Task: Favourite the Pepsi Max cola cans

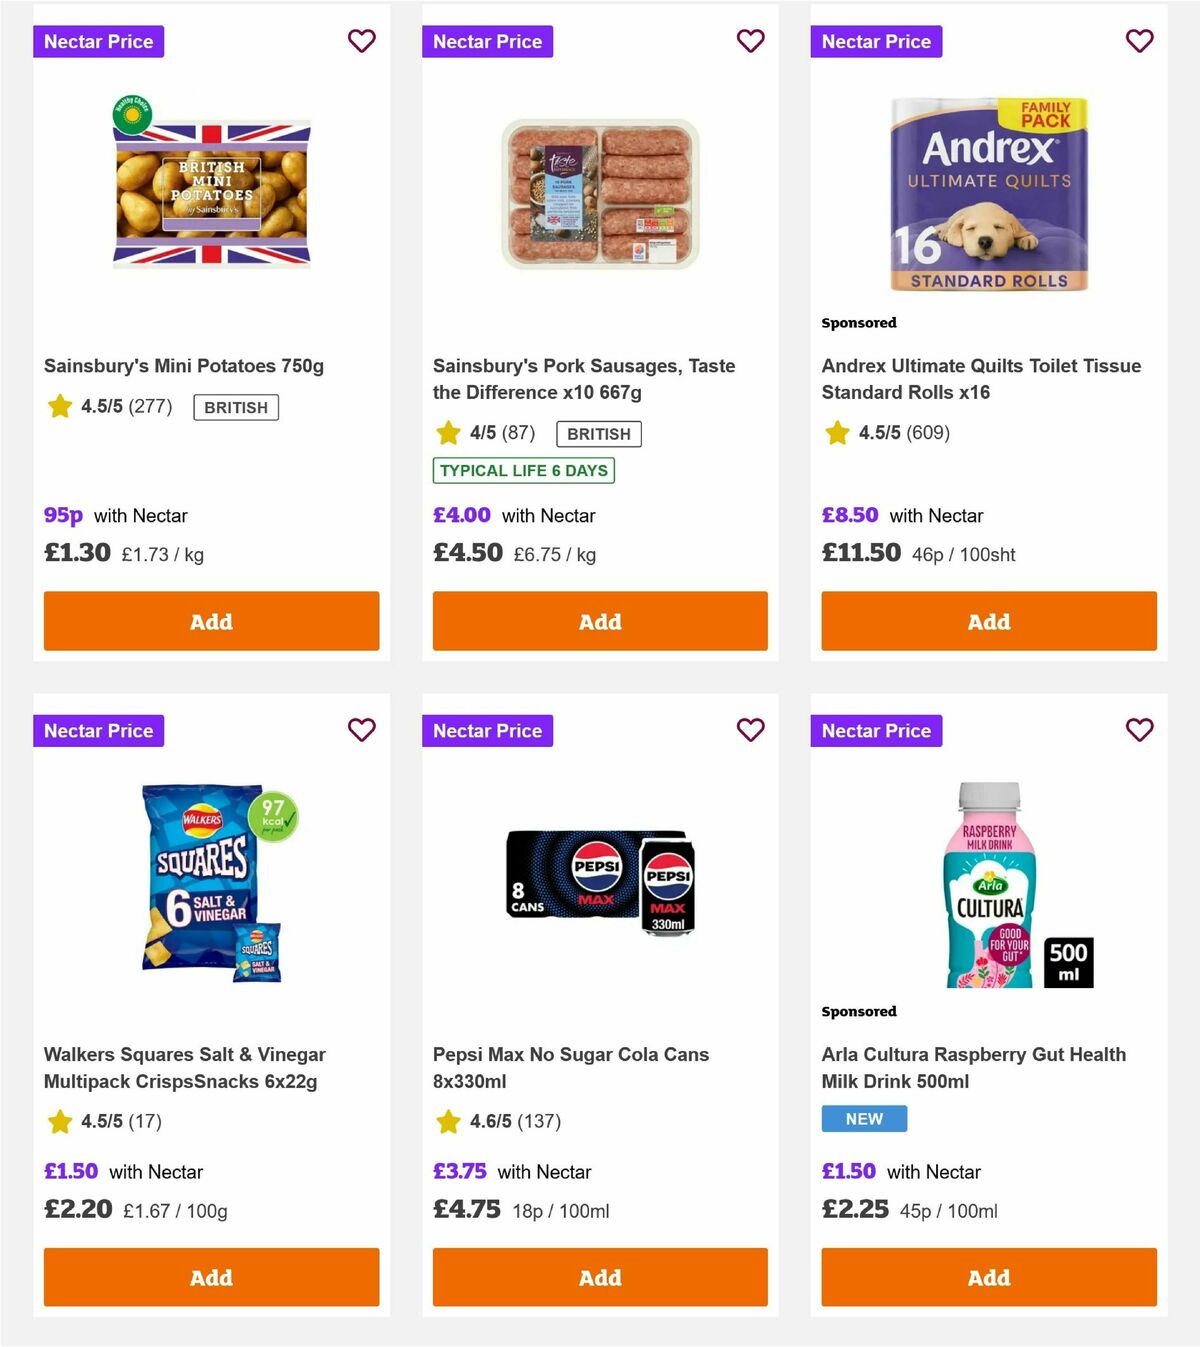Action: tap(750, 730)
